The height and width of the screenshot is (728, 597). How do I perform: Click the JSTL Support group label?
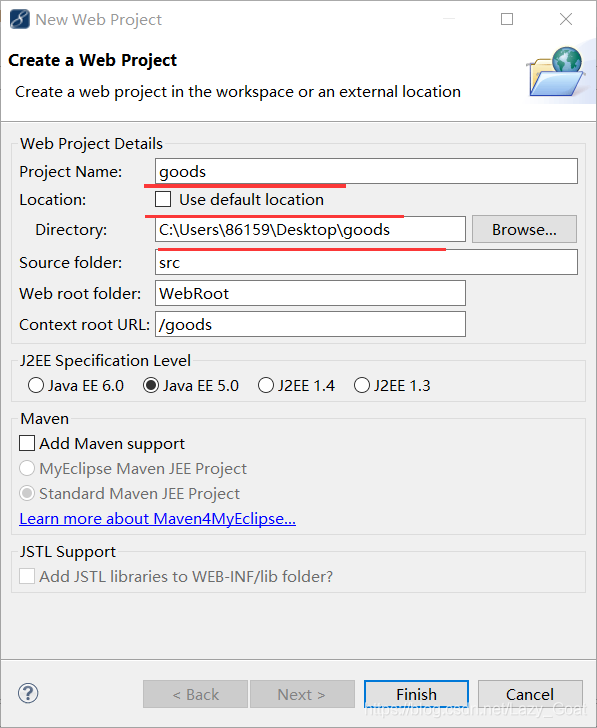tap(68, 552)
